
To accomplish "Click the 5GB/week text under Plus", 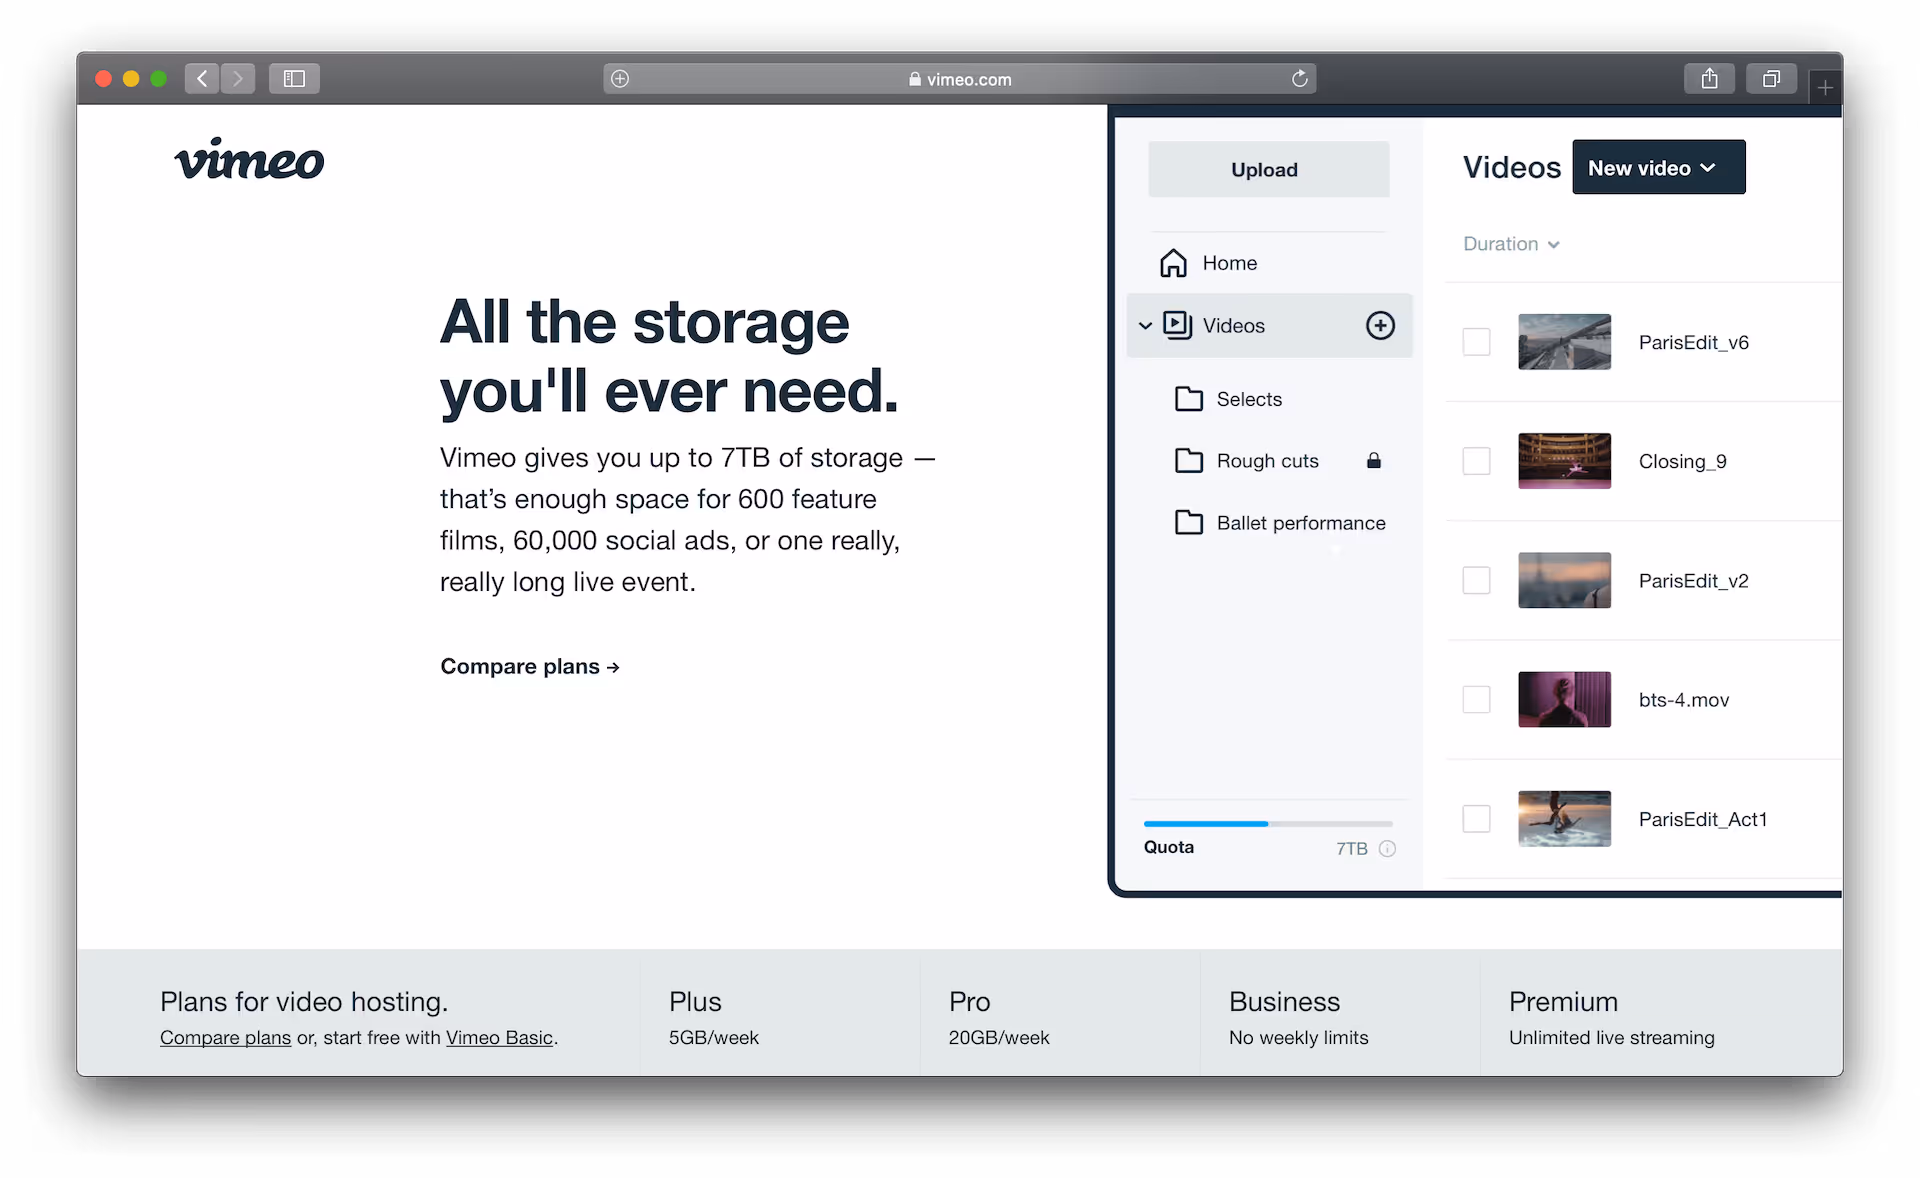I will pyautogui.click(x=714, y=1038).
